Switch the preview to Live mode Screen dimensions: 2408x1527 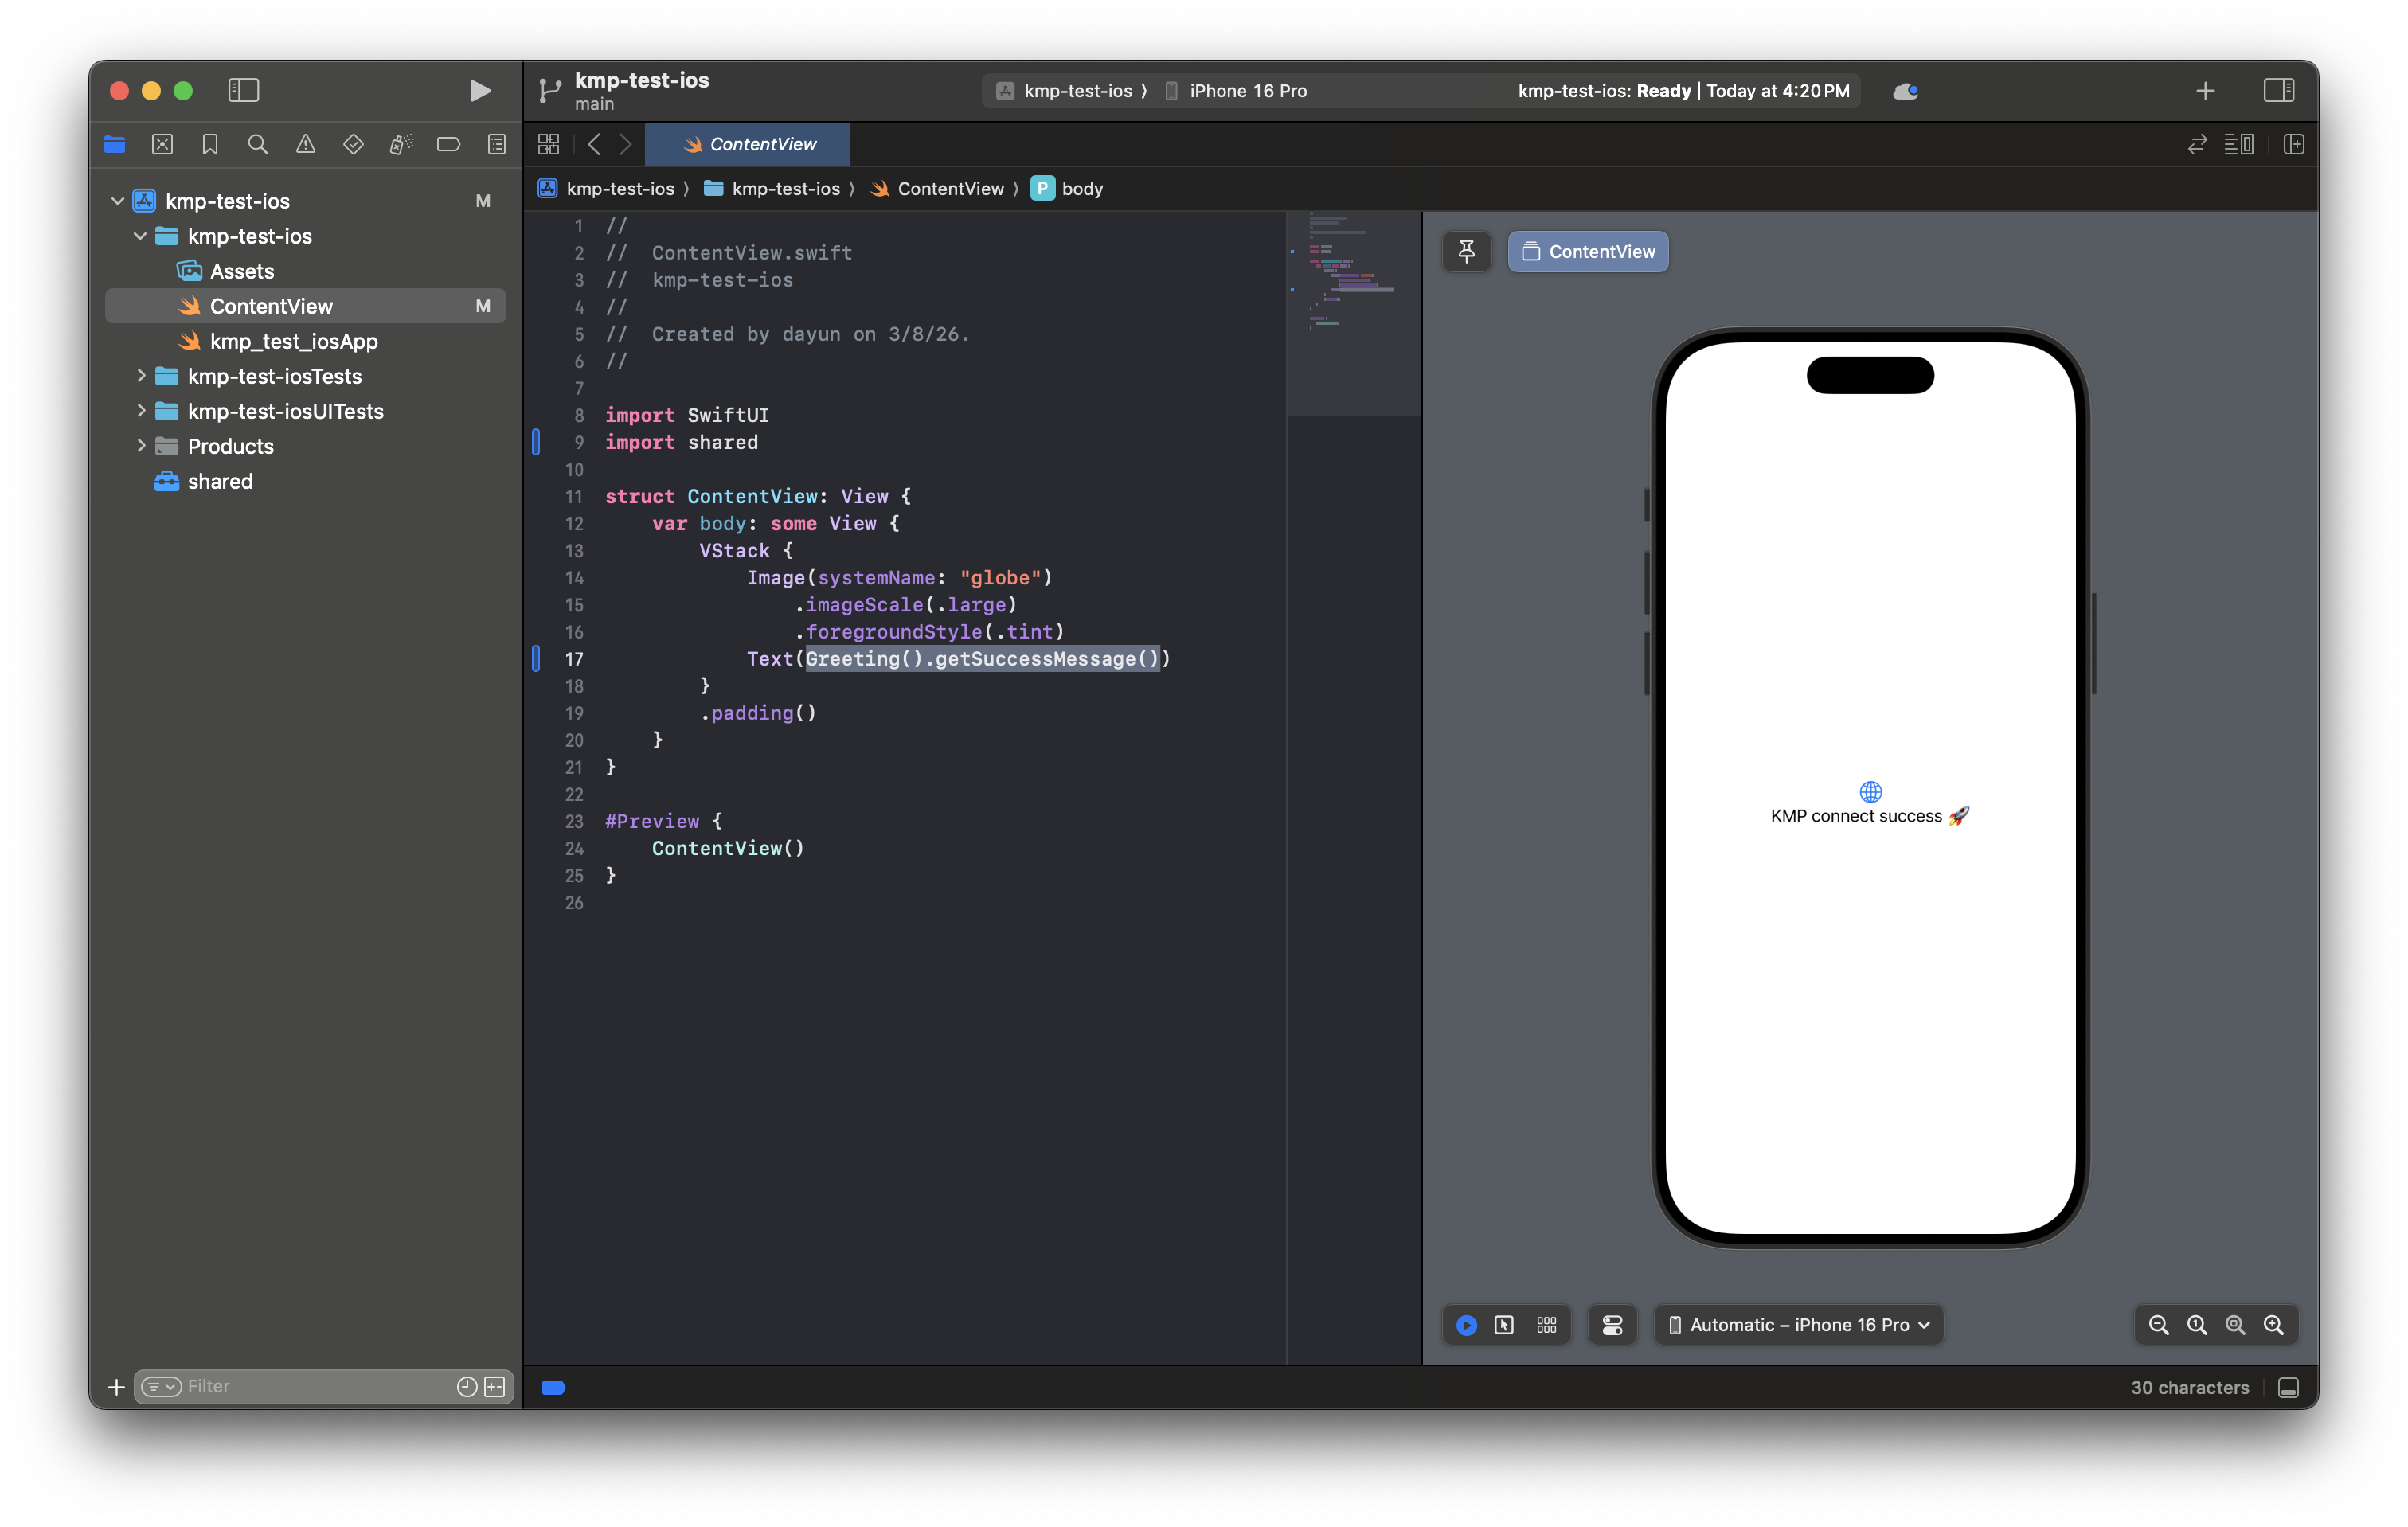tap(1466, 1324)
